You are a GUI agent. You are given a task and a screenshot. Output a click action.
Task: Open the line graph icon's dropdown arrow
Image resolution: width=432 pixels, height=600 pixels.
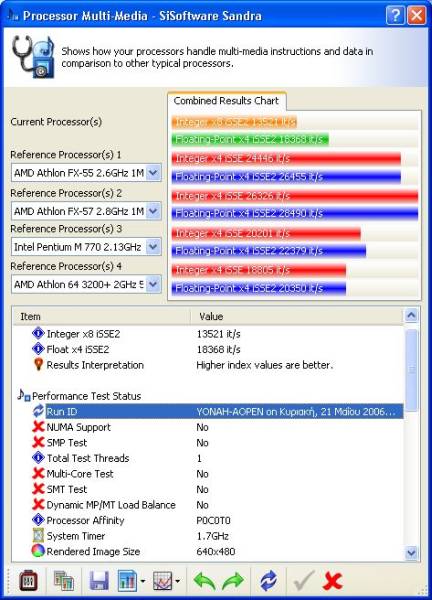(178, 582)
